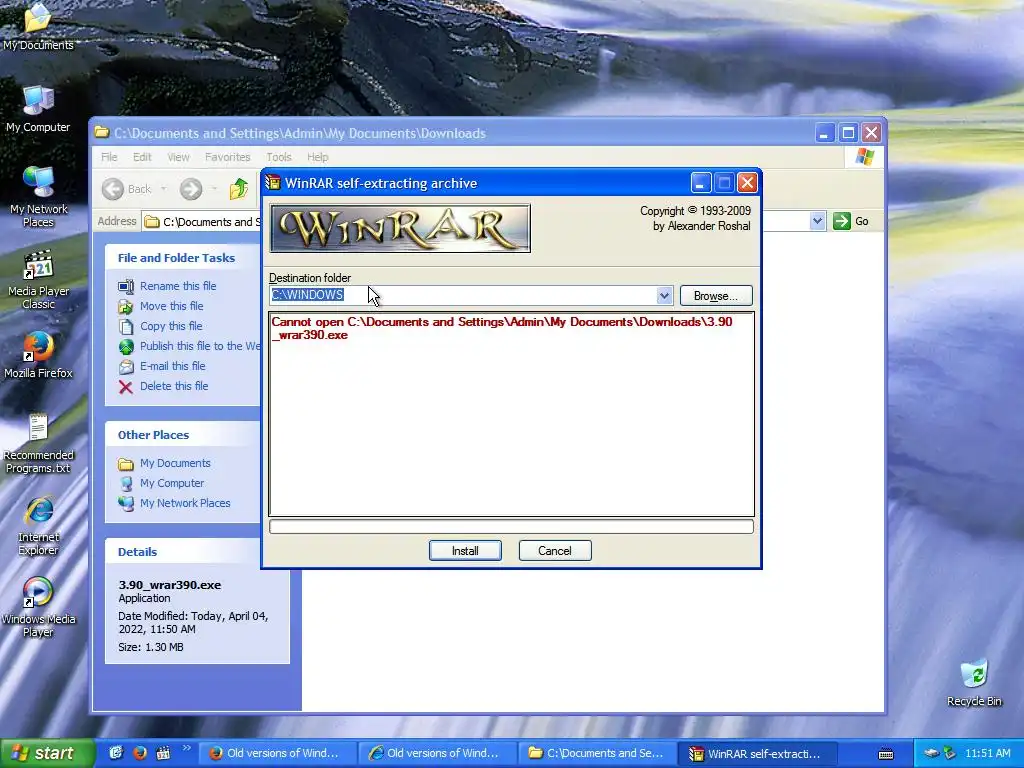Image resolution: width=1024 pixels, height=768 pixels.
Task: Open the File menu in Explorer
Action: coord(109,157)
